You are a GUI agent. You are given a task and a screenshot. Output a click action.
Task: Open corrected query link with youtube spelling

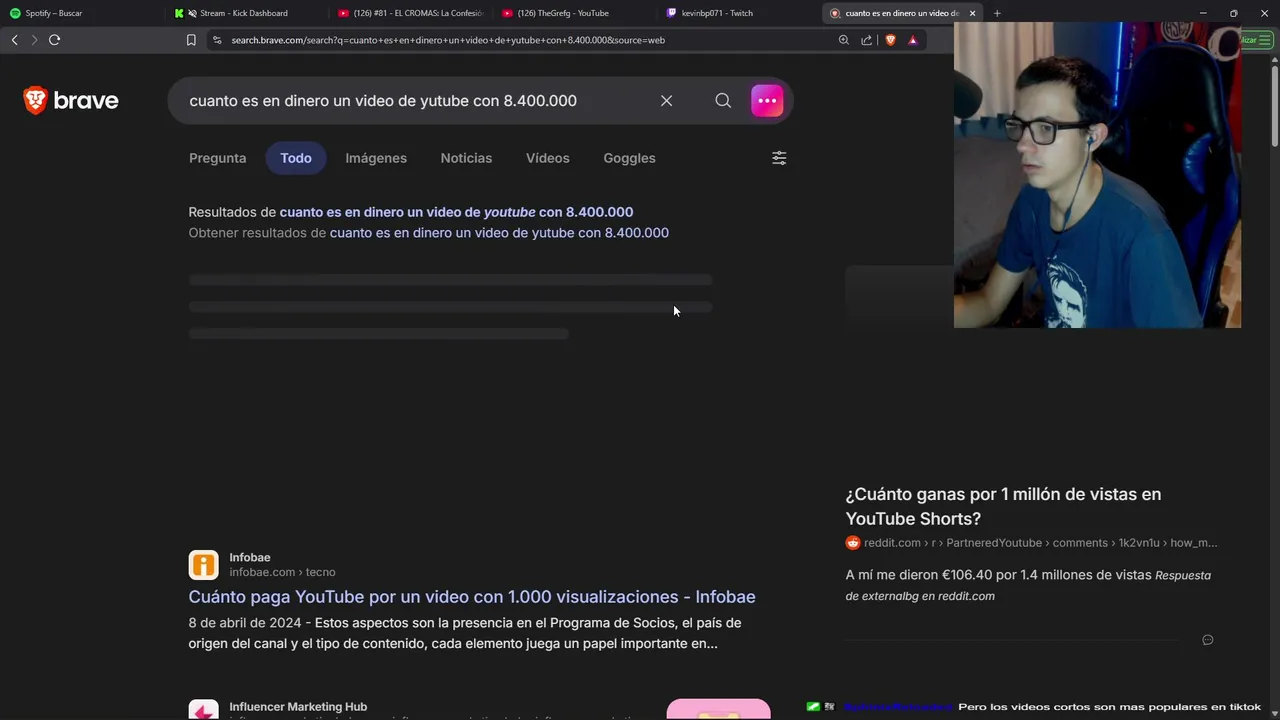click(x=456, y=212)
